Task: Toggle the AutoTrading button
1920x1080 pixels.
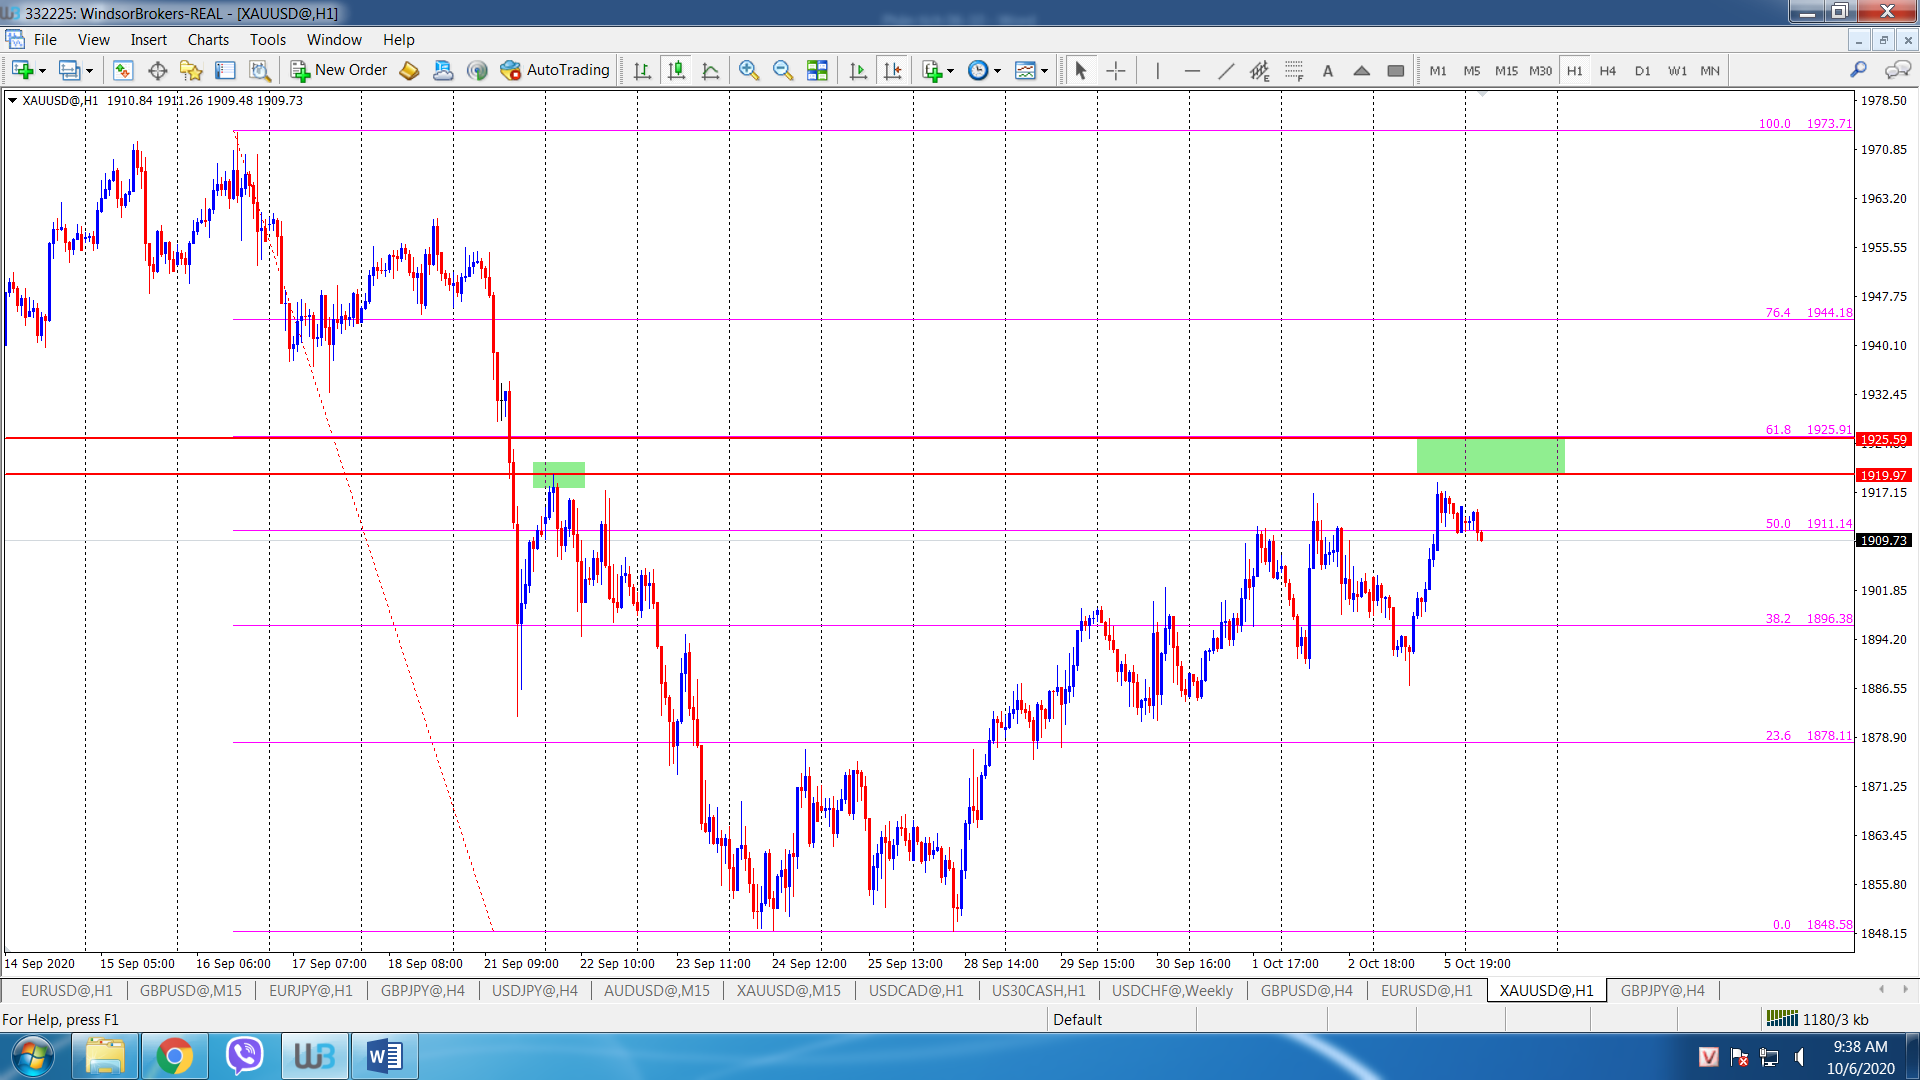Action: [x=556, y=70]
